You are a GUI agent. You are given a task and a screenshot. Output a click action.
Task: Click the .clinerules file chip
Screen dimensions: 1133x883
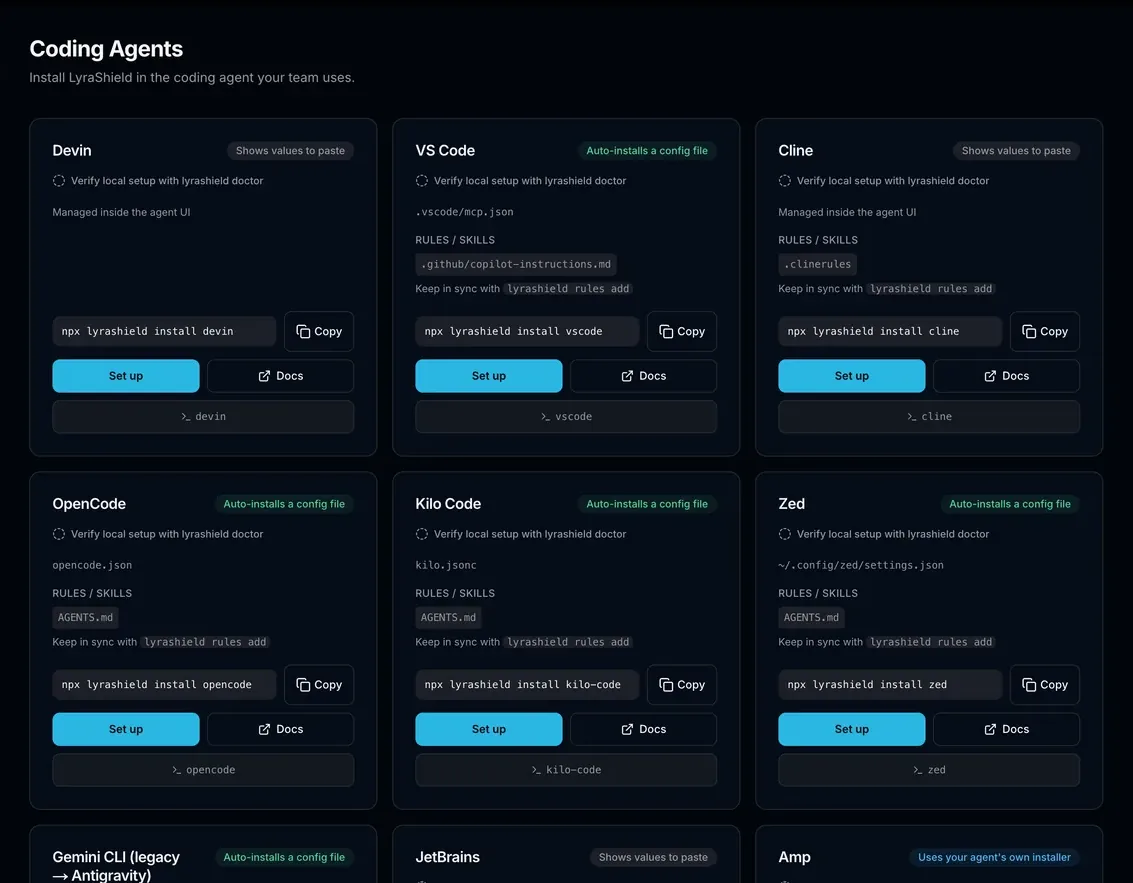point(817,264)
